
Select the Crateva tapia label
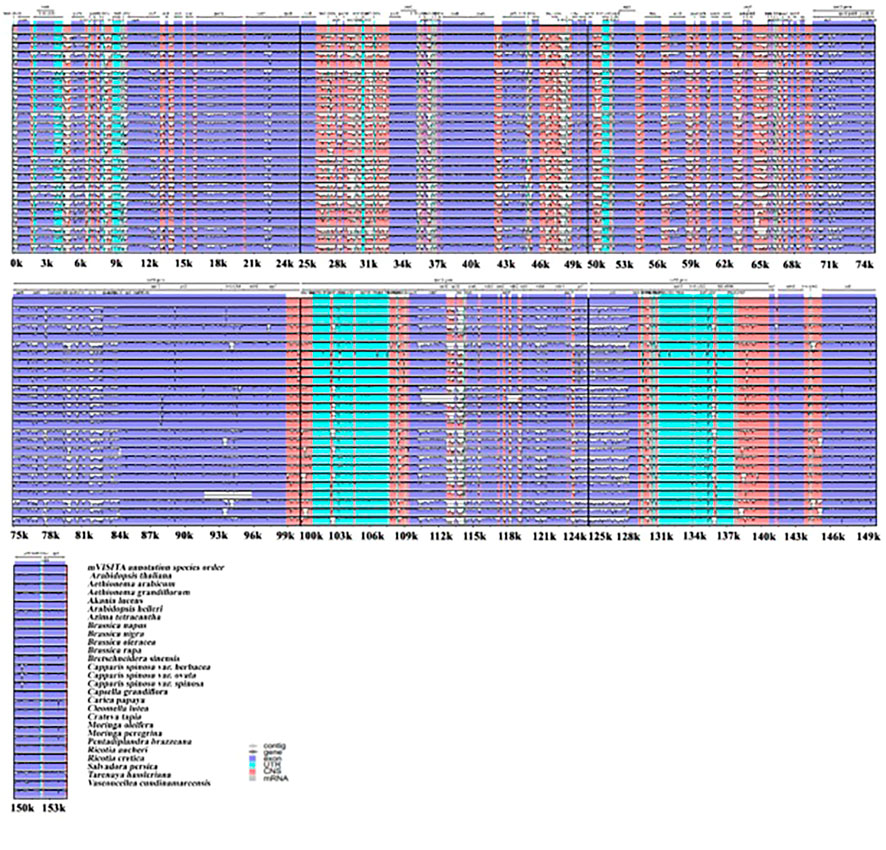[x=115, y=717]
